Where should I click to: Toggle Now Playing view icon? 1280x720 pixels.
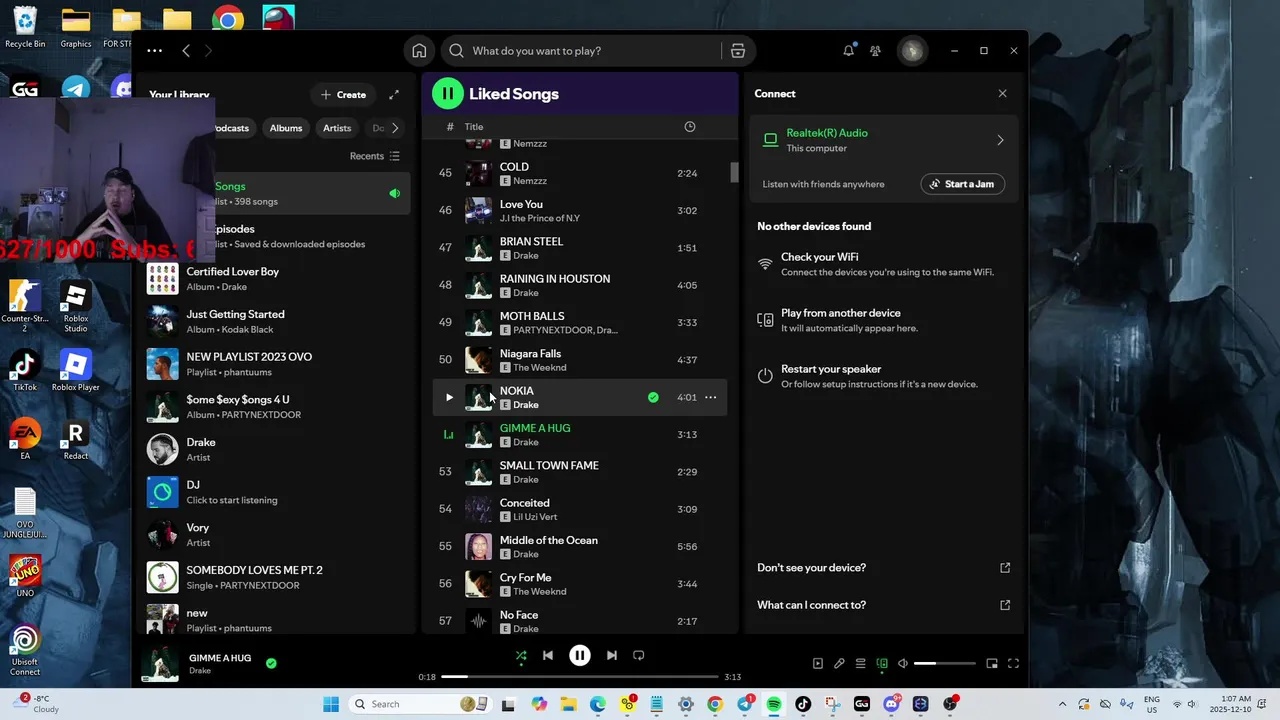pyautogui.click(x=818, y=663)
